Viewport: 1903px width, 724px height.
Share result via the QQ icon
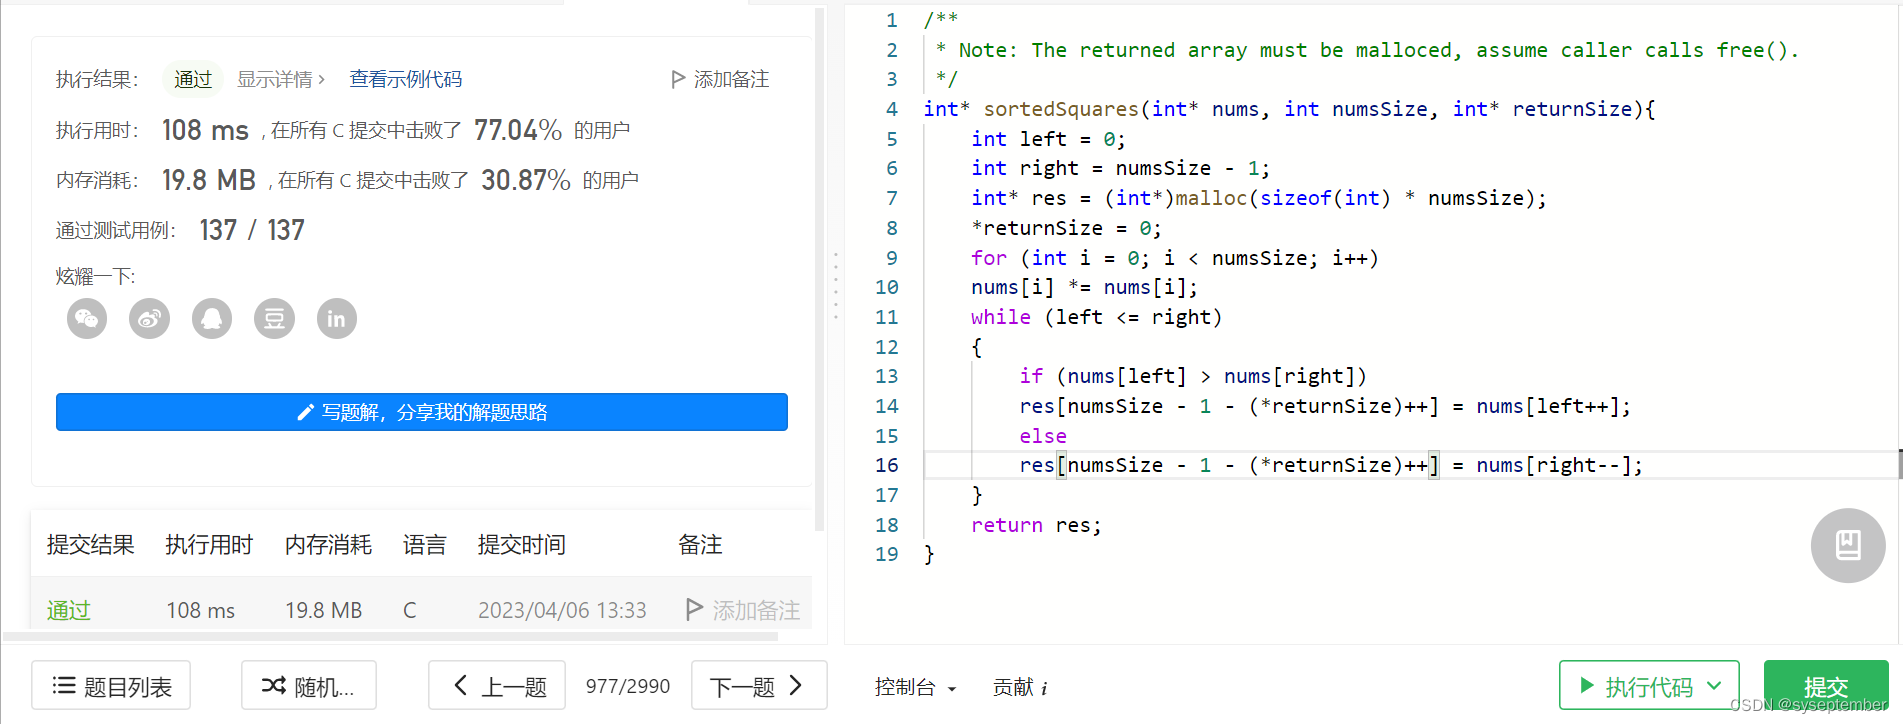coord(212,319)
